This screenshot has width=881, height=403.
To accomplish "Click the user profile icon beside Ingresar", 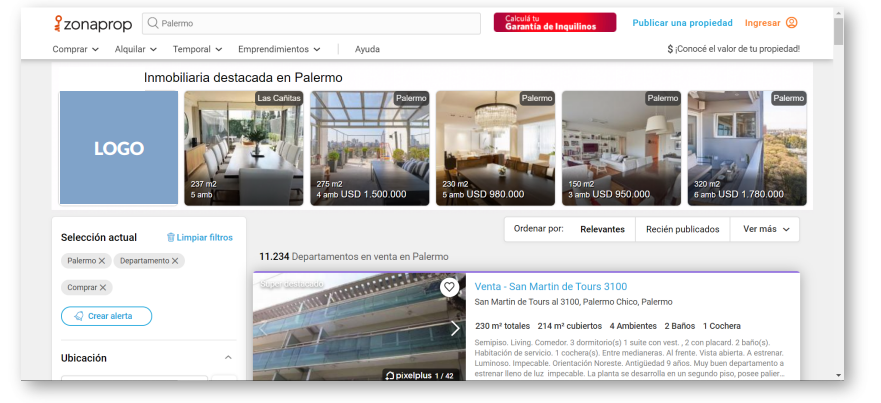I will pos(792,23).
